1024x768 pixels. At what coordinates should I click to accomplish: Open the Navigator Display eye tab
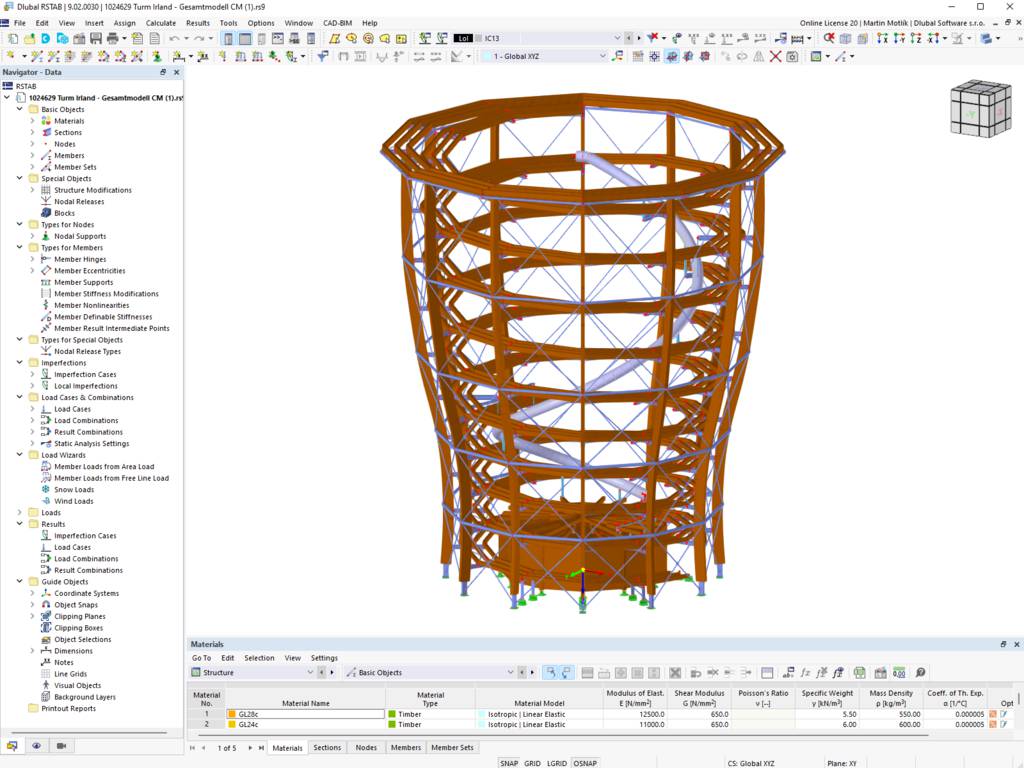(37, 746)
